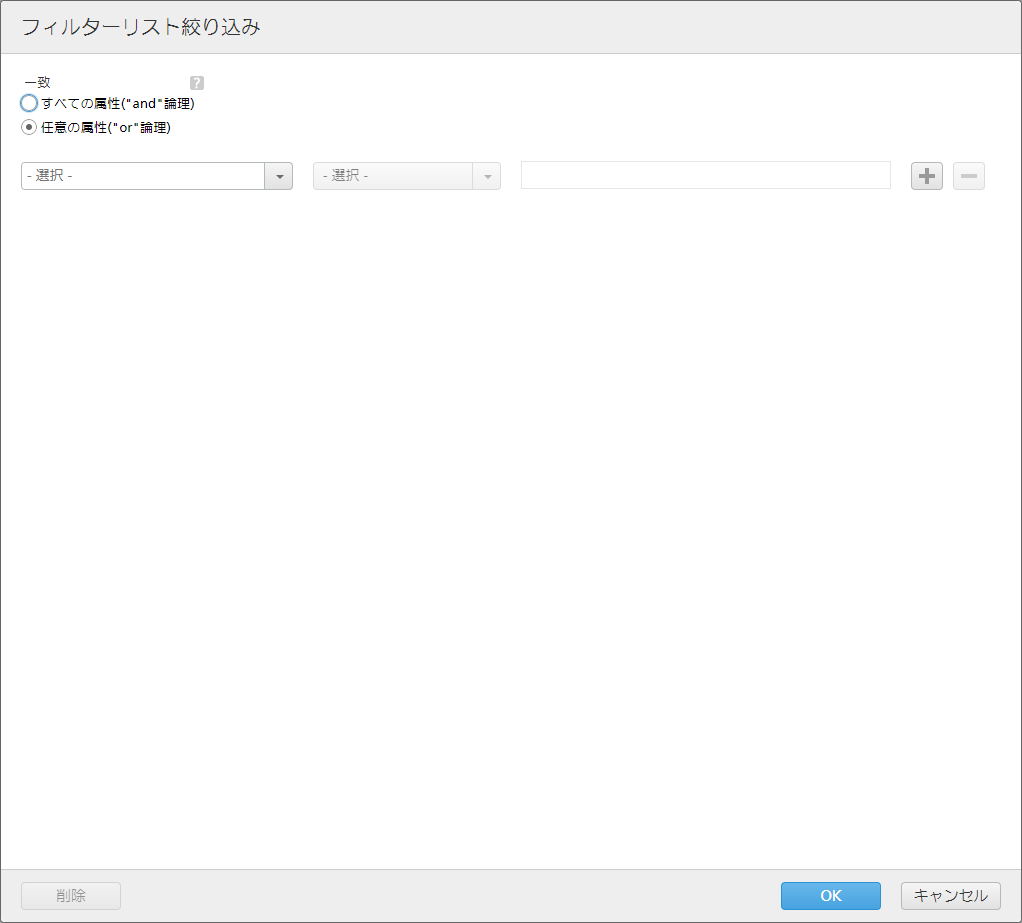Confirm the filter with OK button
The width and height of the screenshot is (1022, 923).
pyautogui.click(x=830, y=896)
